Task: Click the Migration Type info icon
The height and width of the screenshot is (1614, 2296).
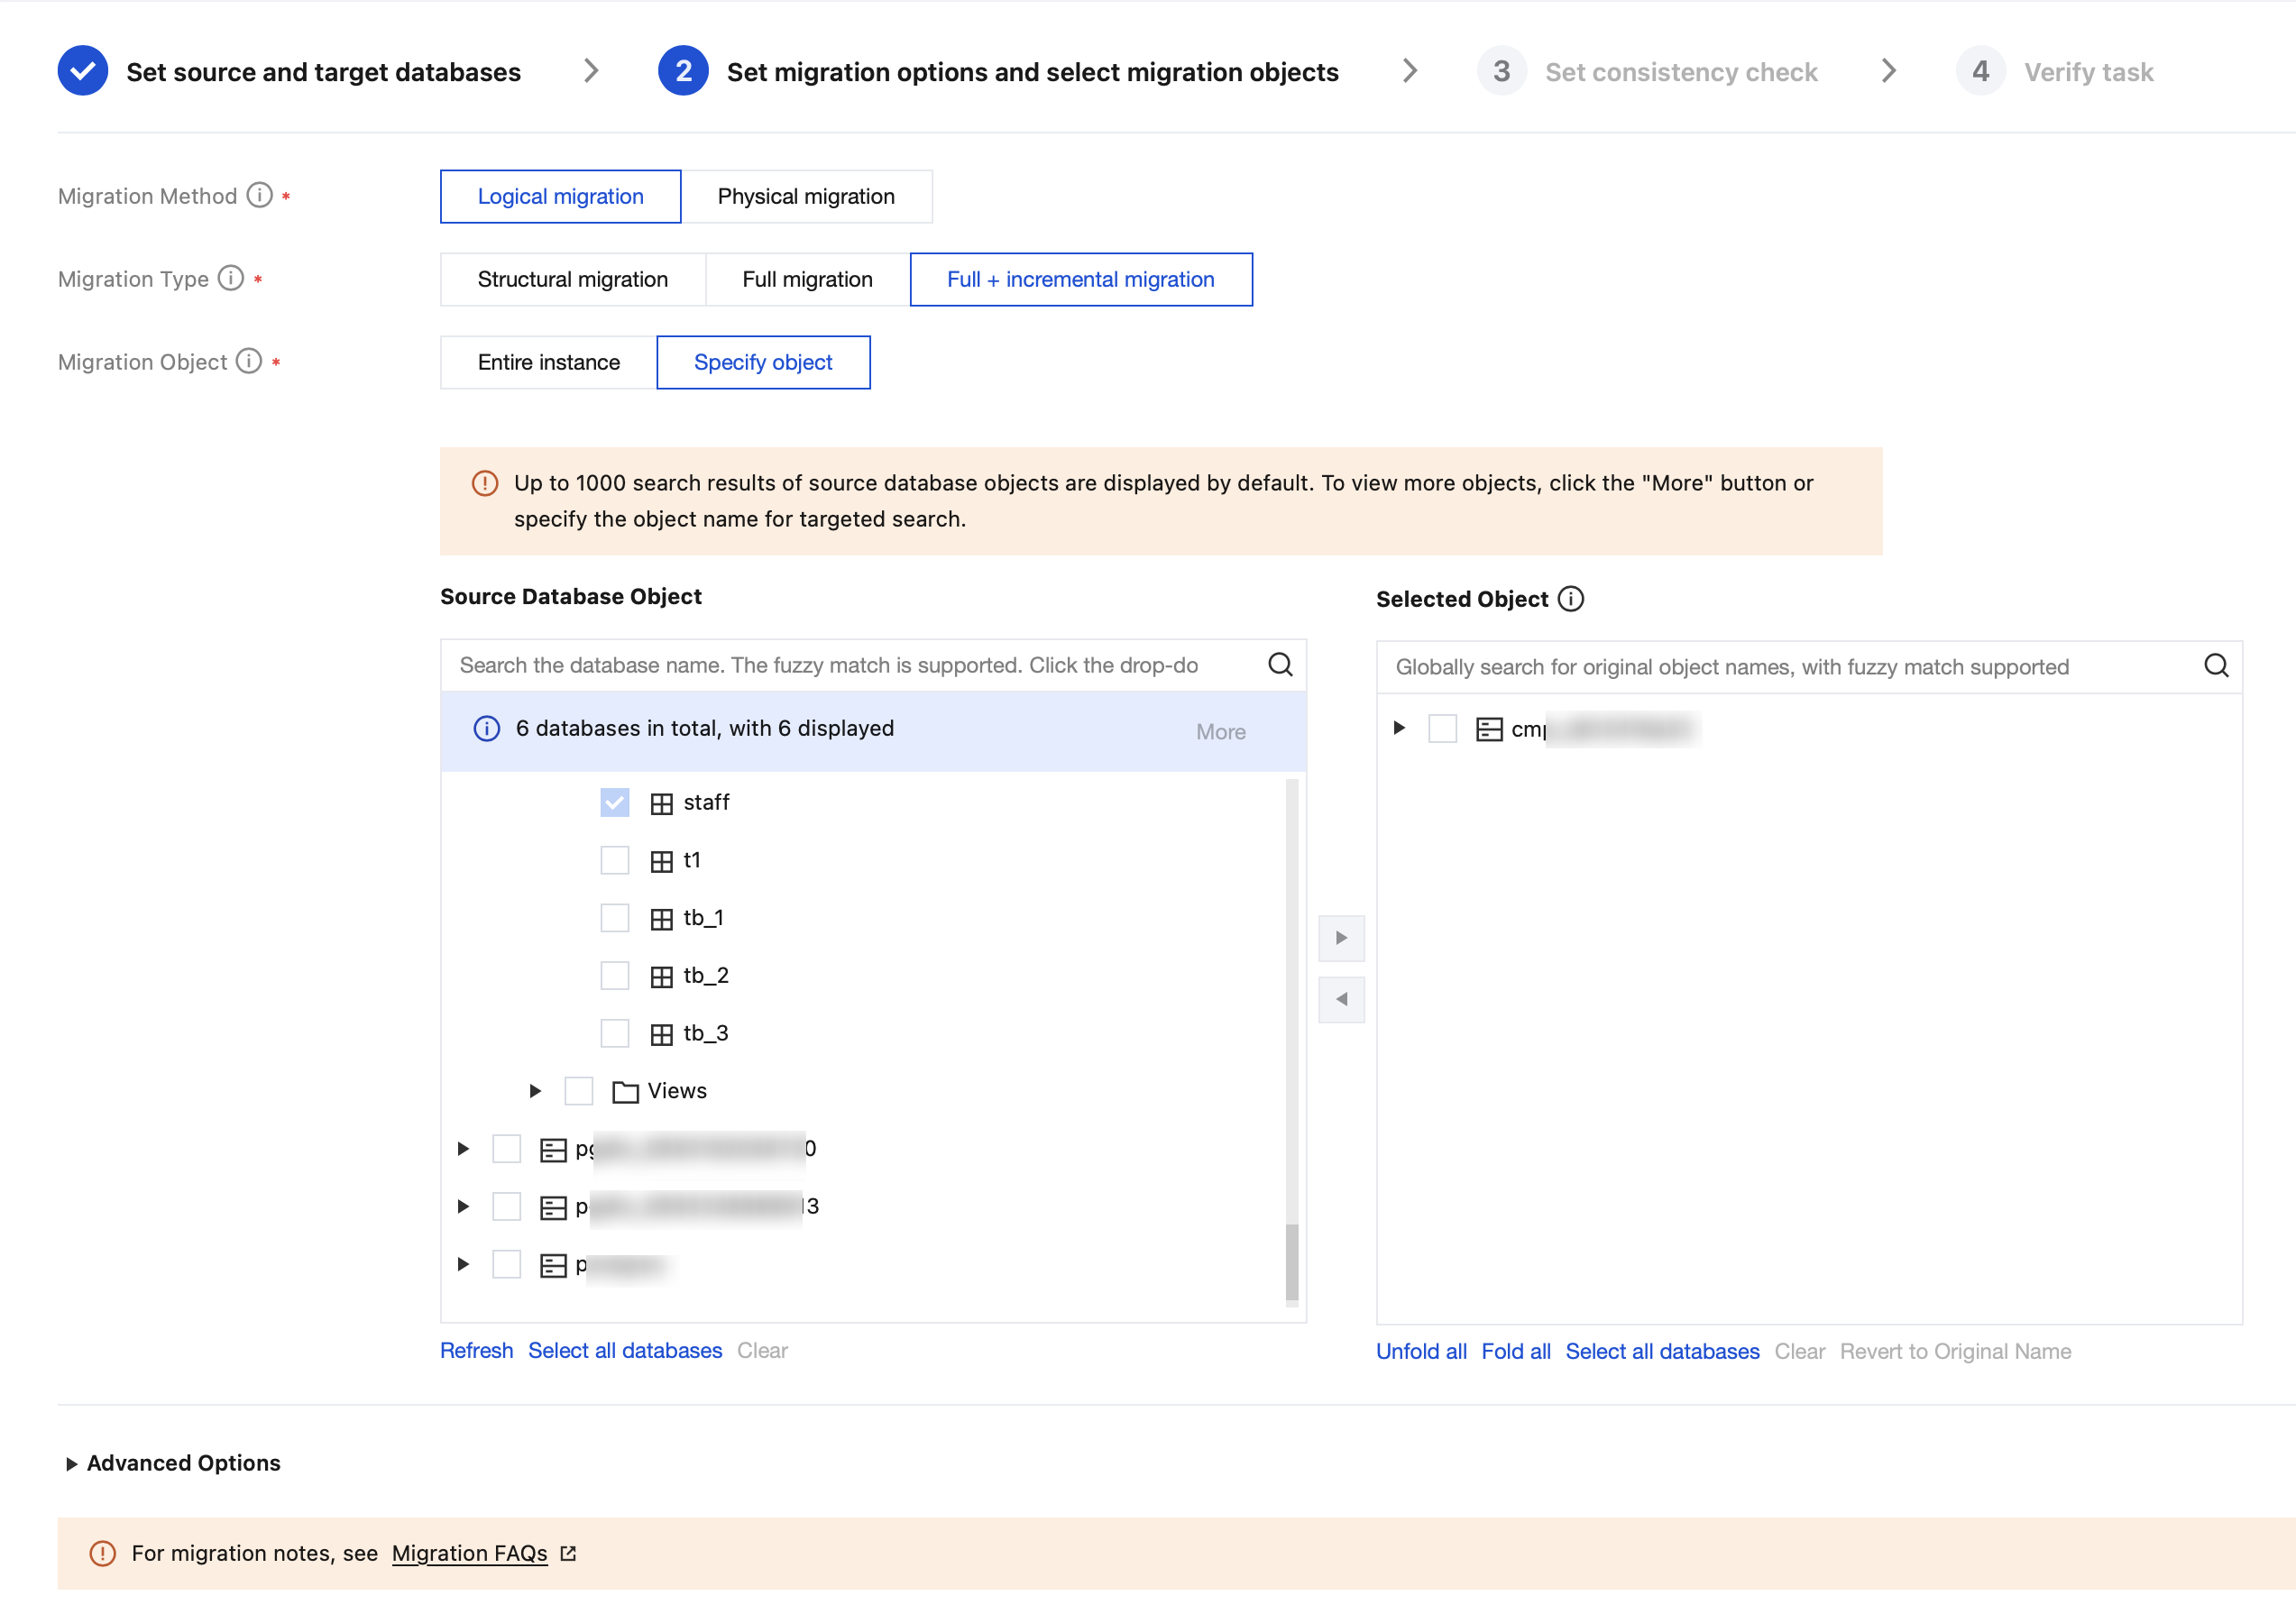Action: click(x=231, y=278)
